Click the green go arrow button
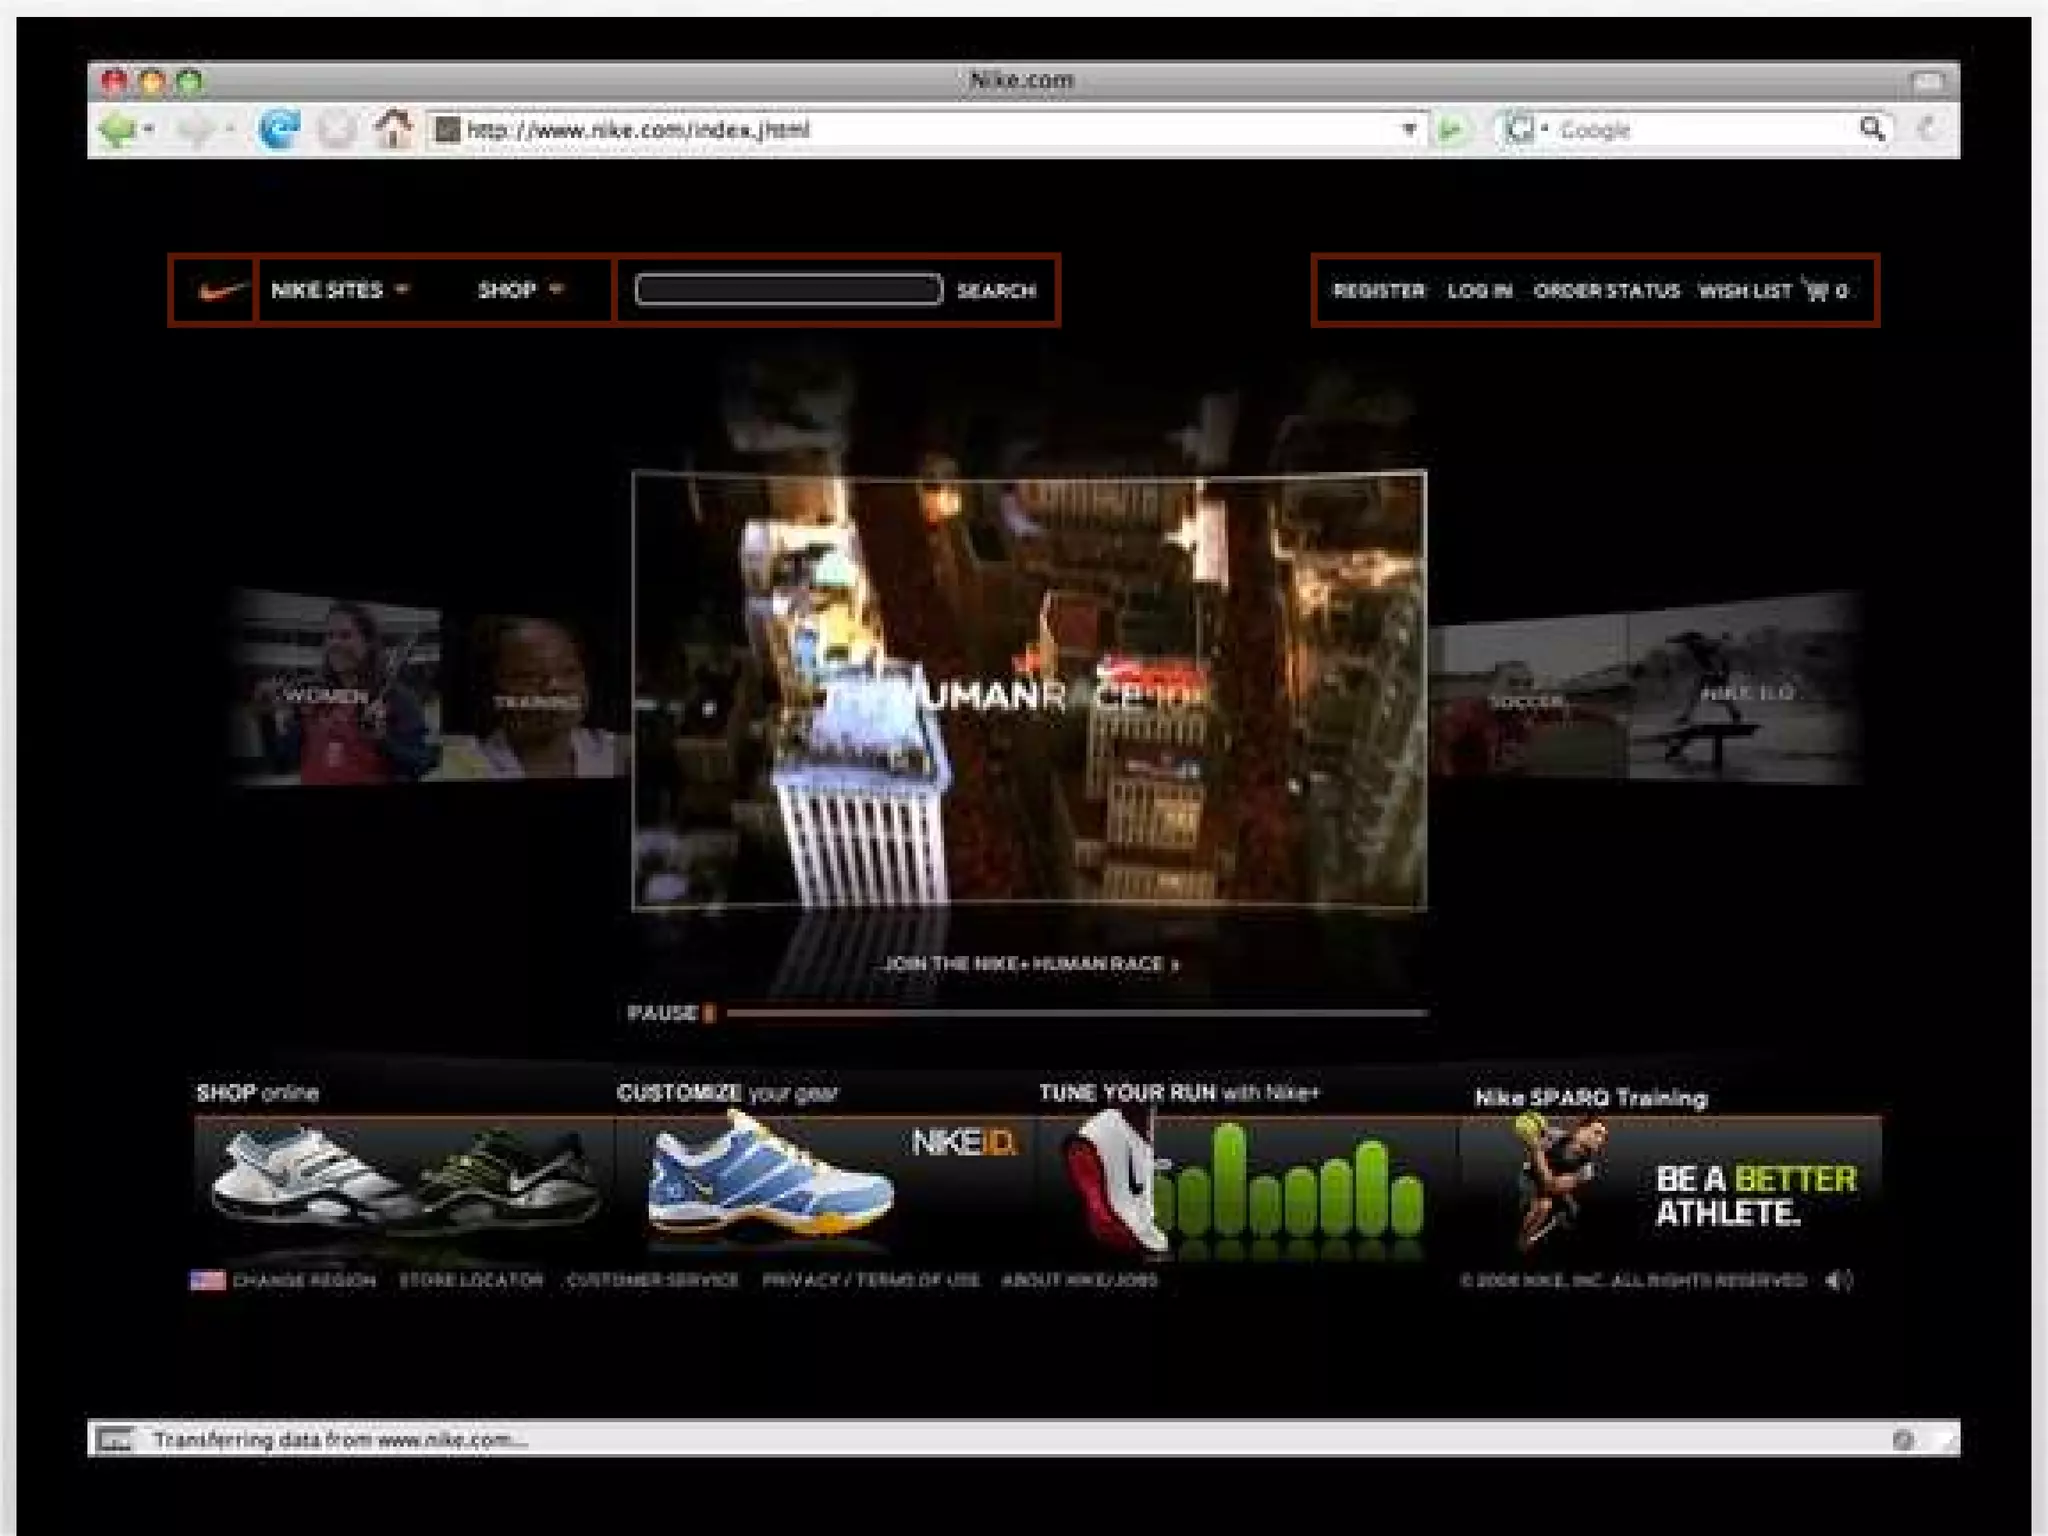The image size is (2048, 1536). click(1451, 129)
